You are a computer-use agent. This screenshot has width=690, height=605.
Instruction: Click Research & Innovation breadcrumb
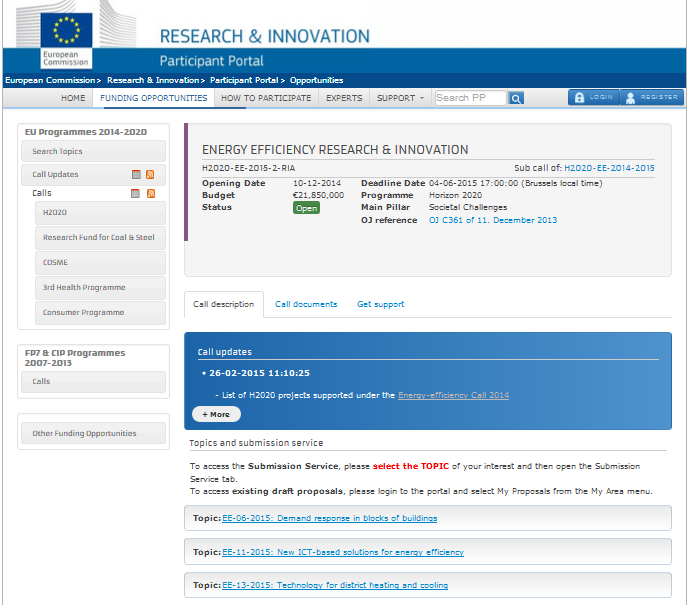153,80
